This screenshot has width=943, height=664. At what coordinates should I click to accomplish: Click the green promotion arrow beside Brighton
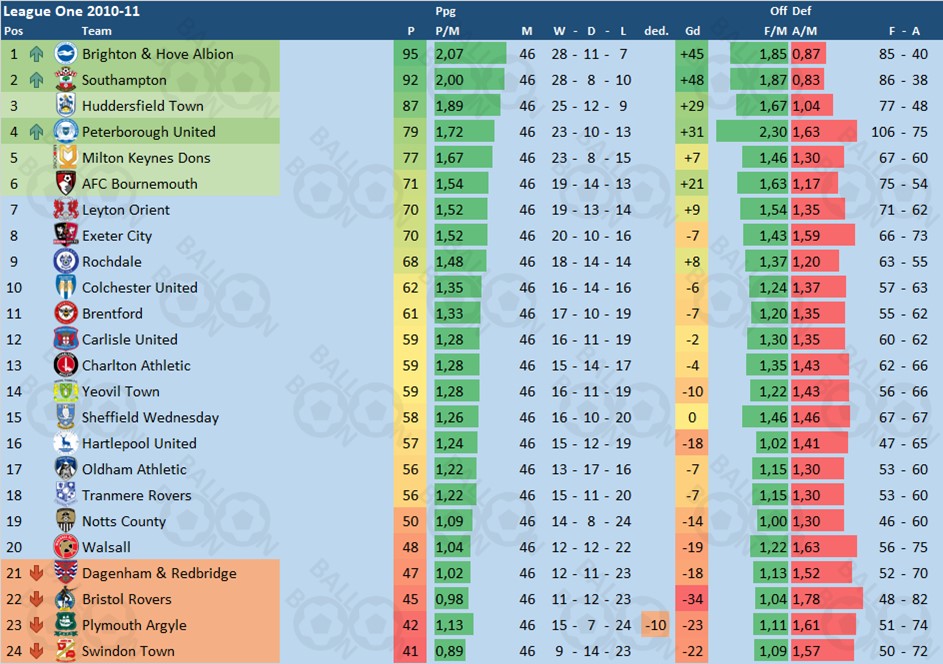[x=37, y=54]
